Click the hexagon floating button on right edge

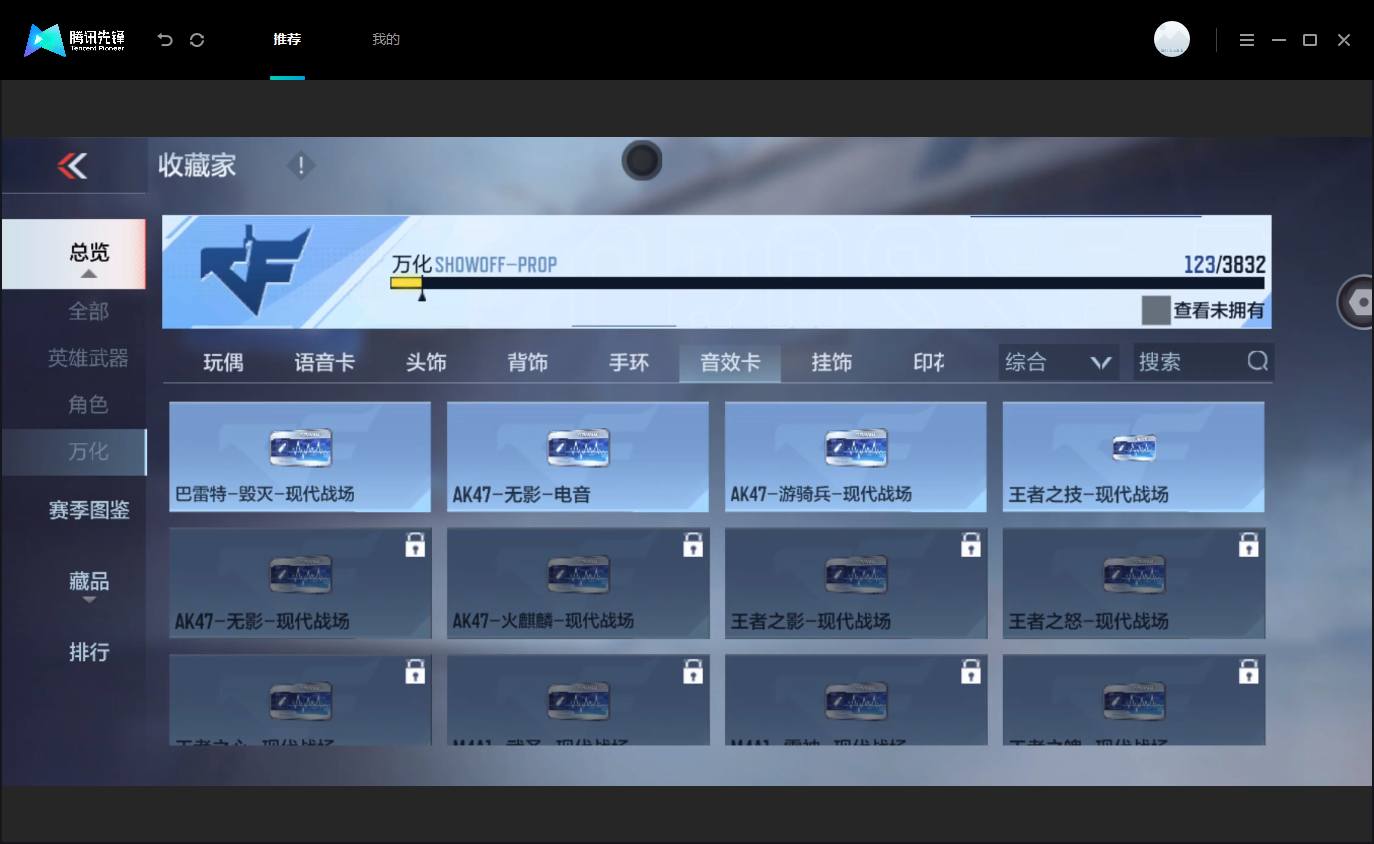pos(1358,301)
